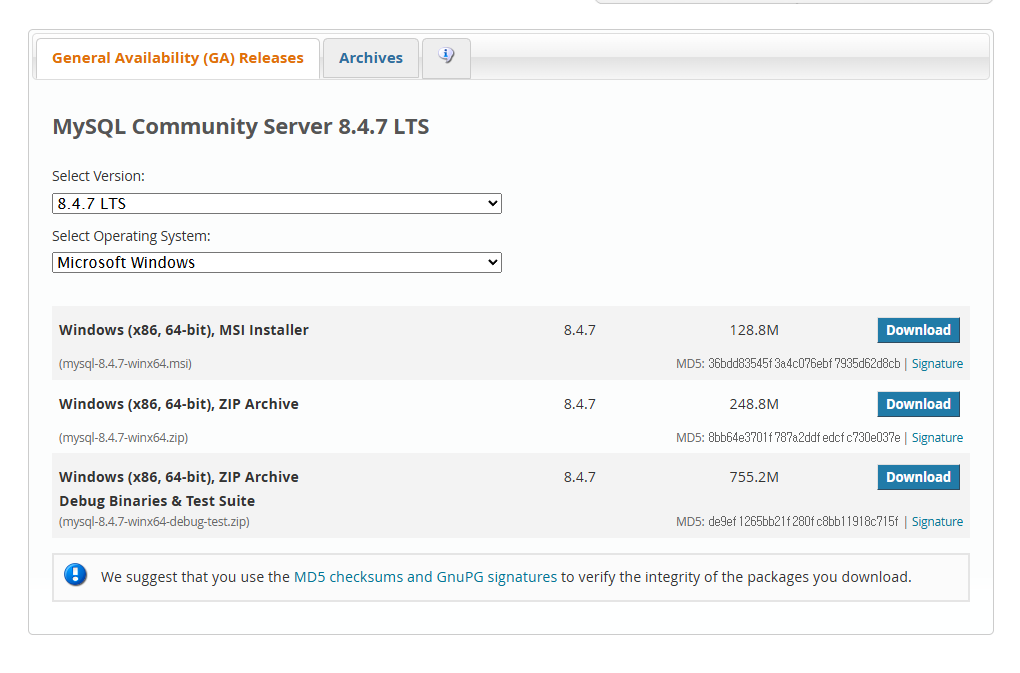This screenshot has height=673, width=1020.
Task: Open the info bubble icon tab
Action: pos(446,58)
